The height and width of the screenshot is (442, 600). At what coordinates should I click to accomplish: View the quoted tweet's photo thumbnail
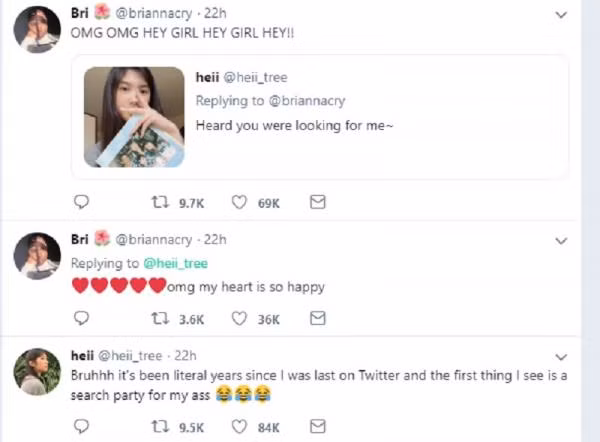coord(134,117)
